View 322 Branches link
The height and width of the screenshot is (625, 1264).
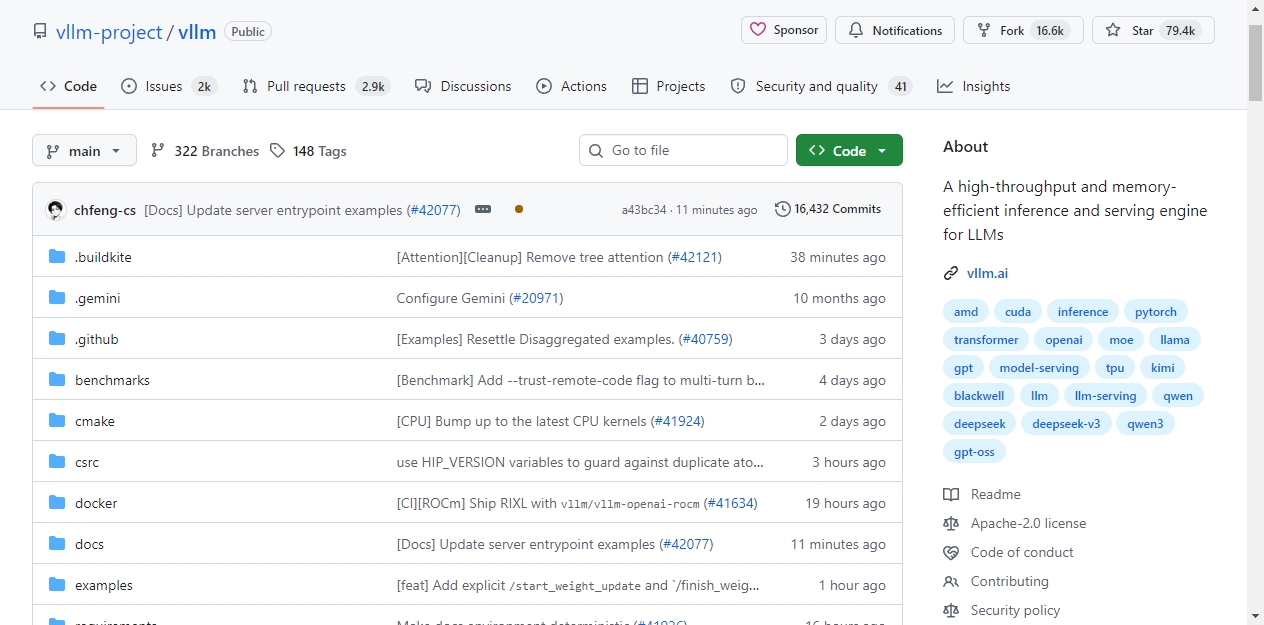pos(205,151)
